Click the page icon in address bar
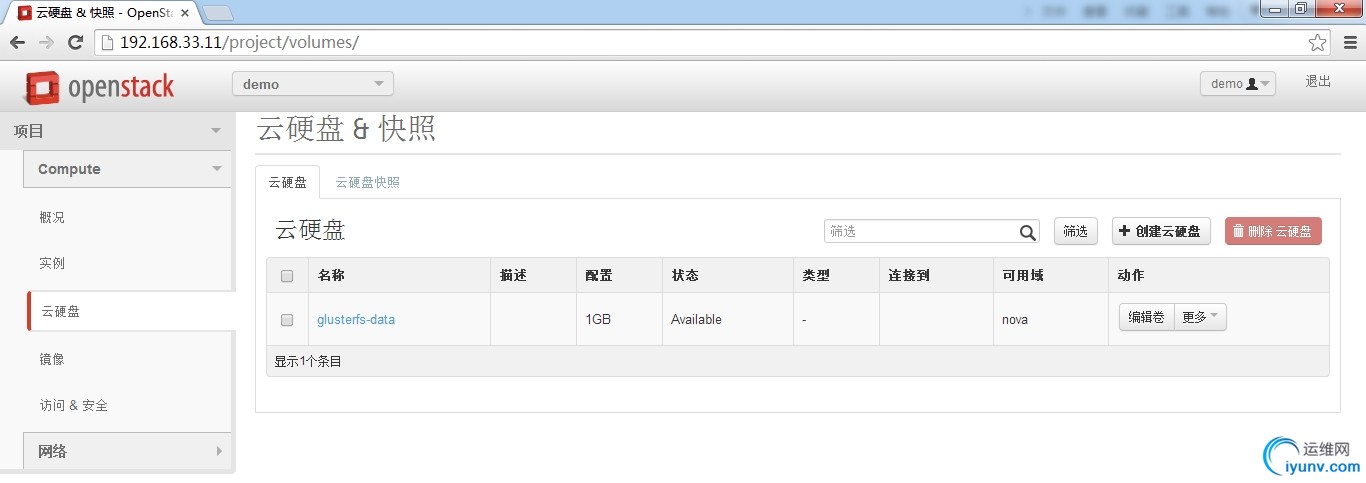Viewport: 1366px width, 483px height. 106,43
